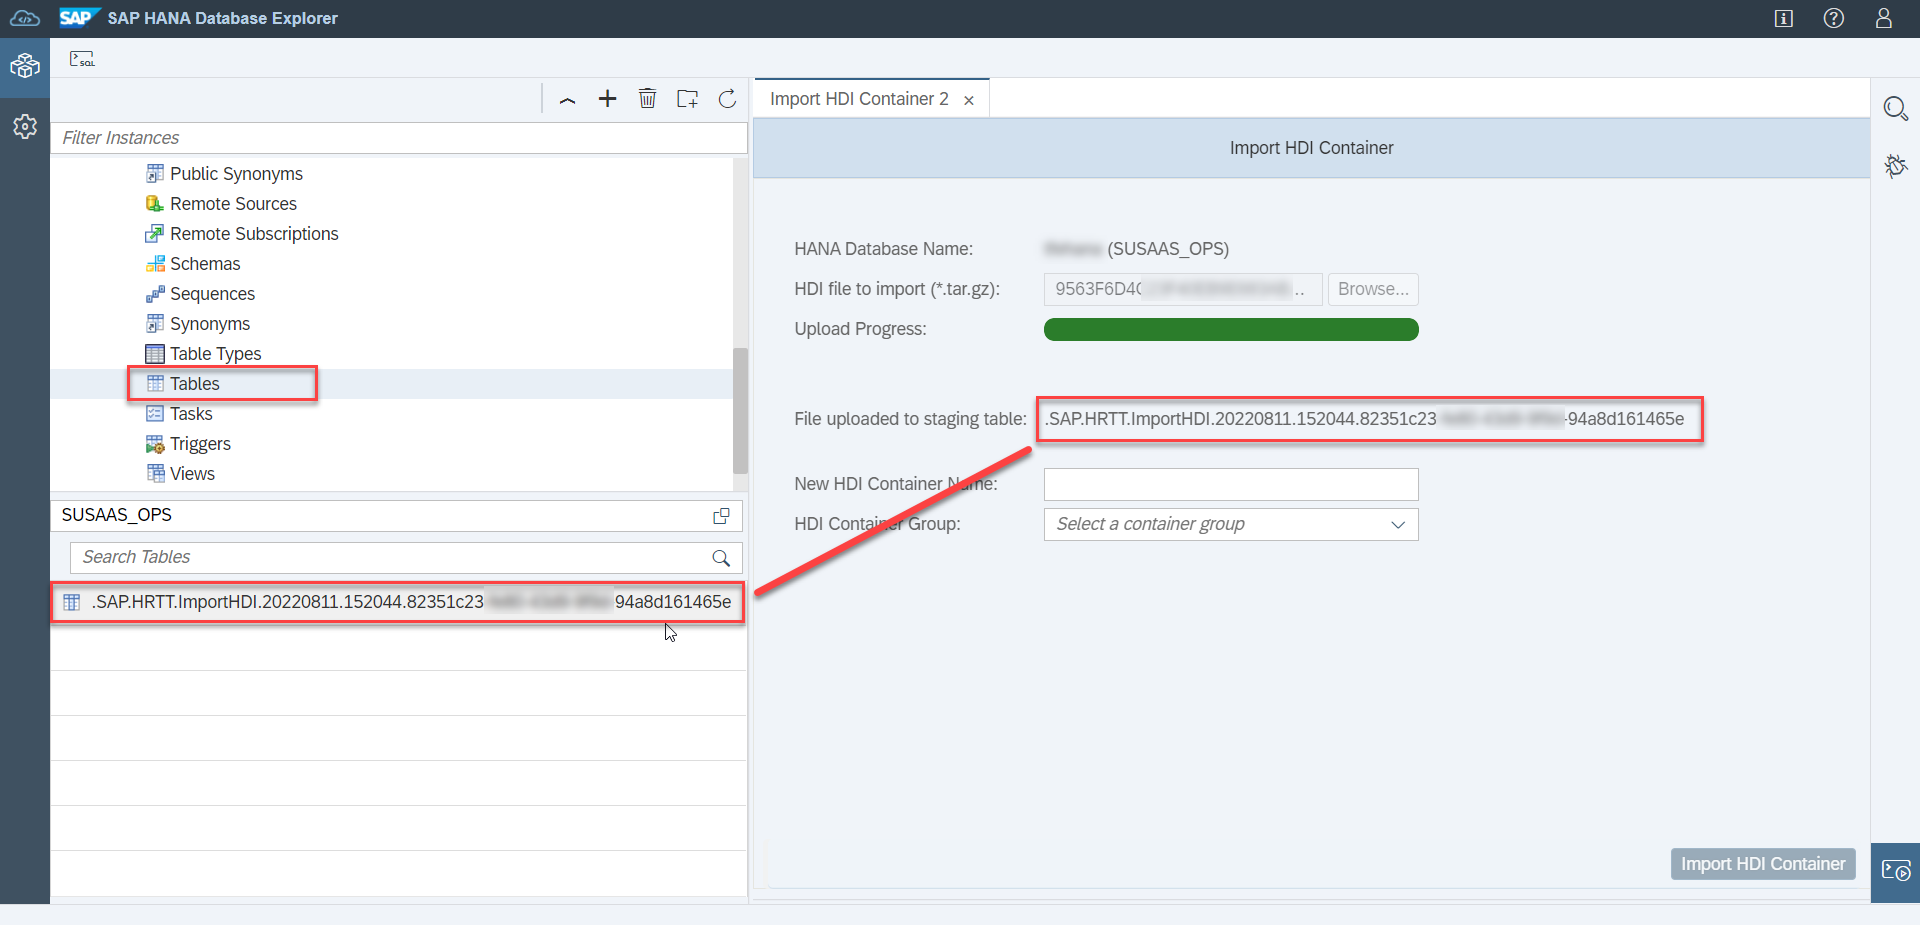The image size is (1920, 925).
Task: Select Sequences tree item
Action: pyautogui.click(x=212, y=294)
